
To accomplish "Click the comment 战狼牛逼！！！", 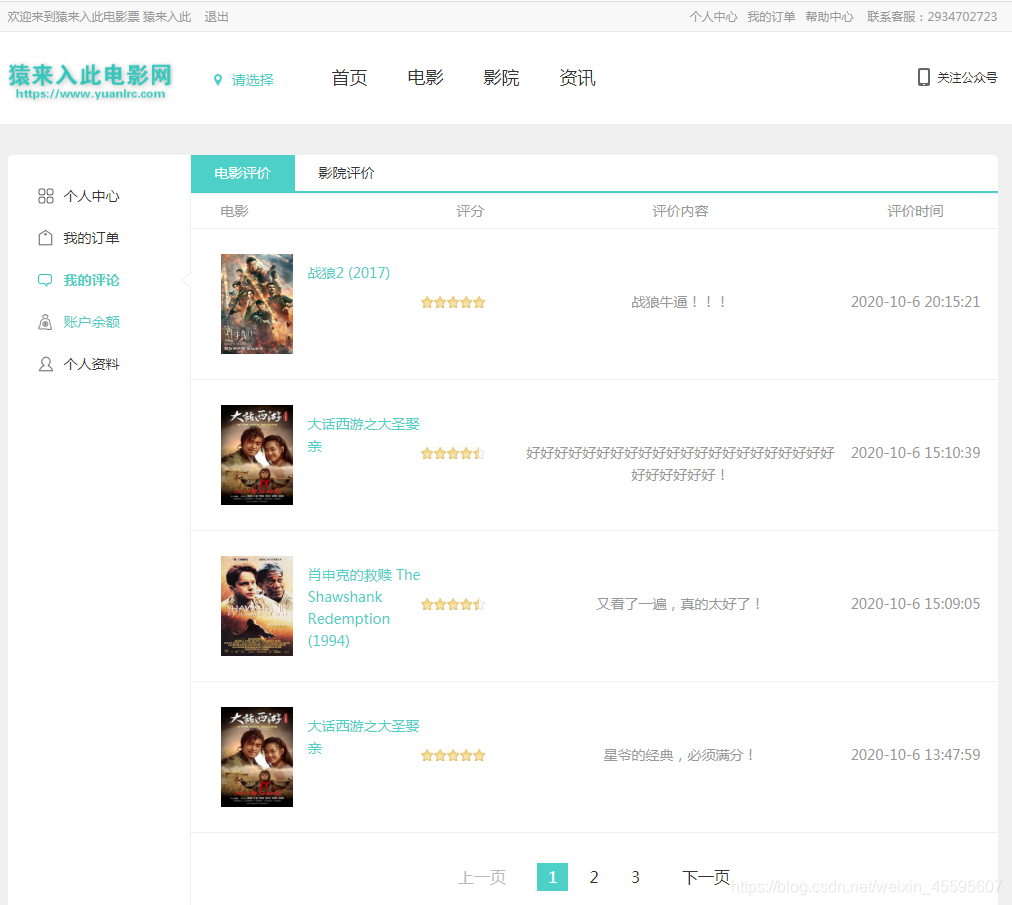I will coord(680,302).
